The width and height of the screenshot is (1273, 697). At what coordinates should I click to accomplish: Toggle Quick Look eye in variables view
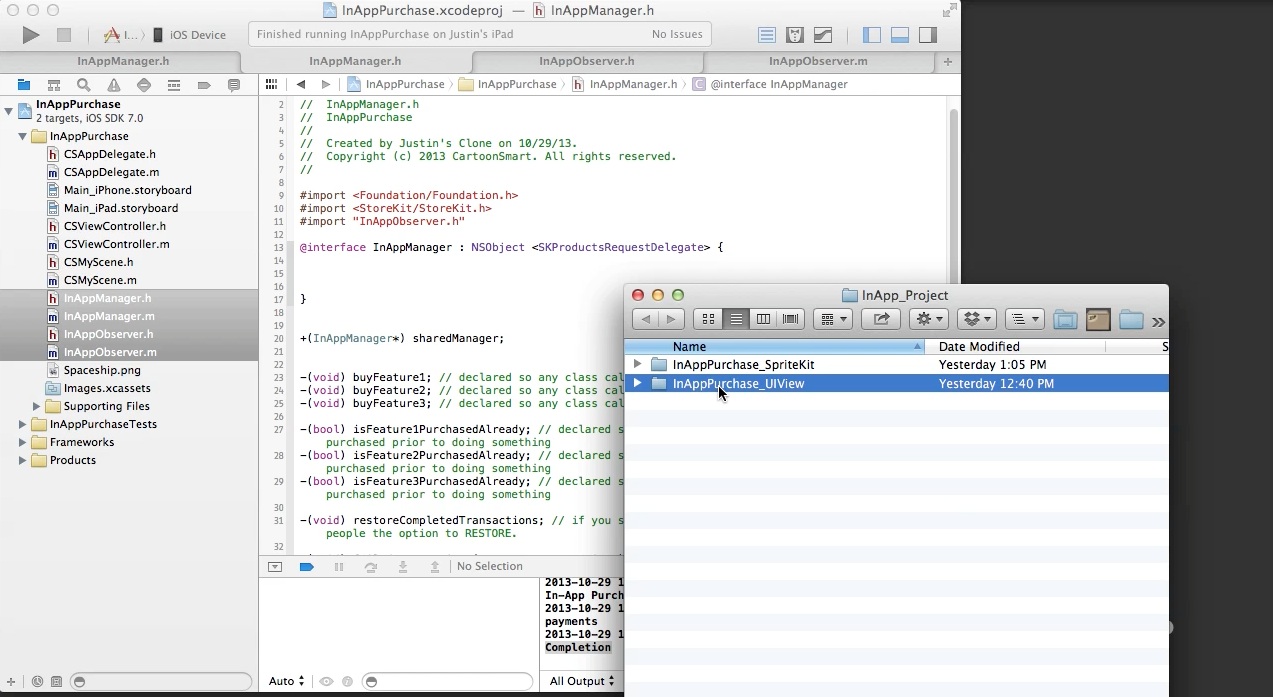[326, 682]
